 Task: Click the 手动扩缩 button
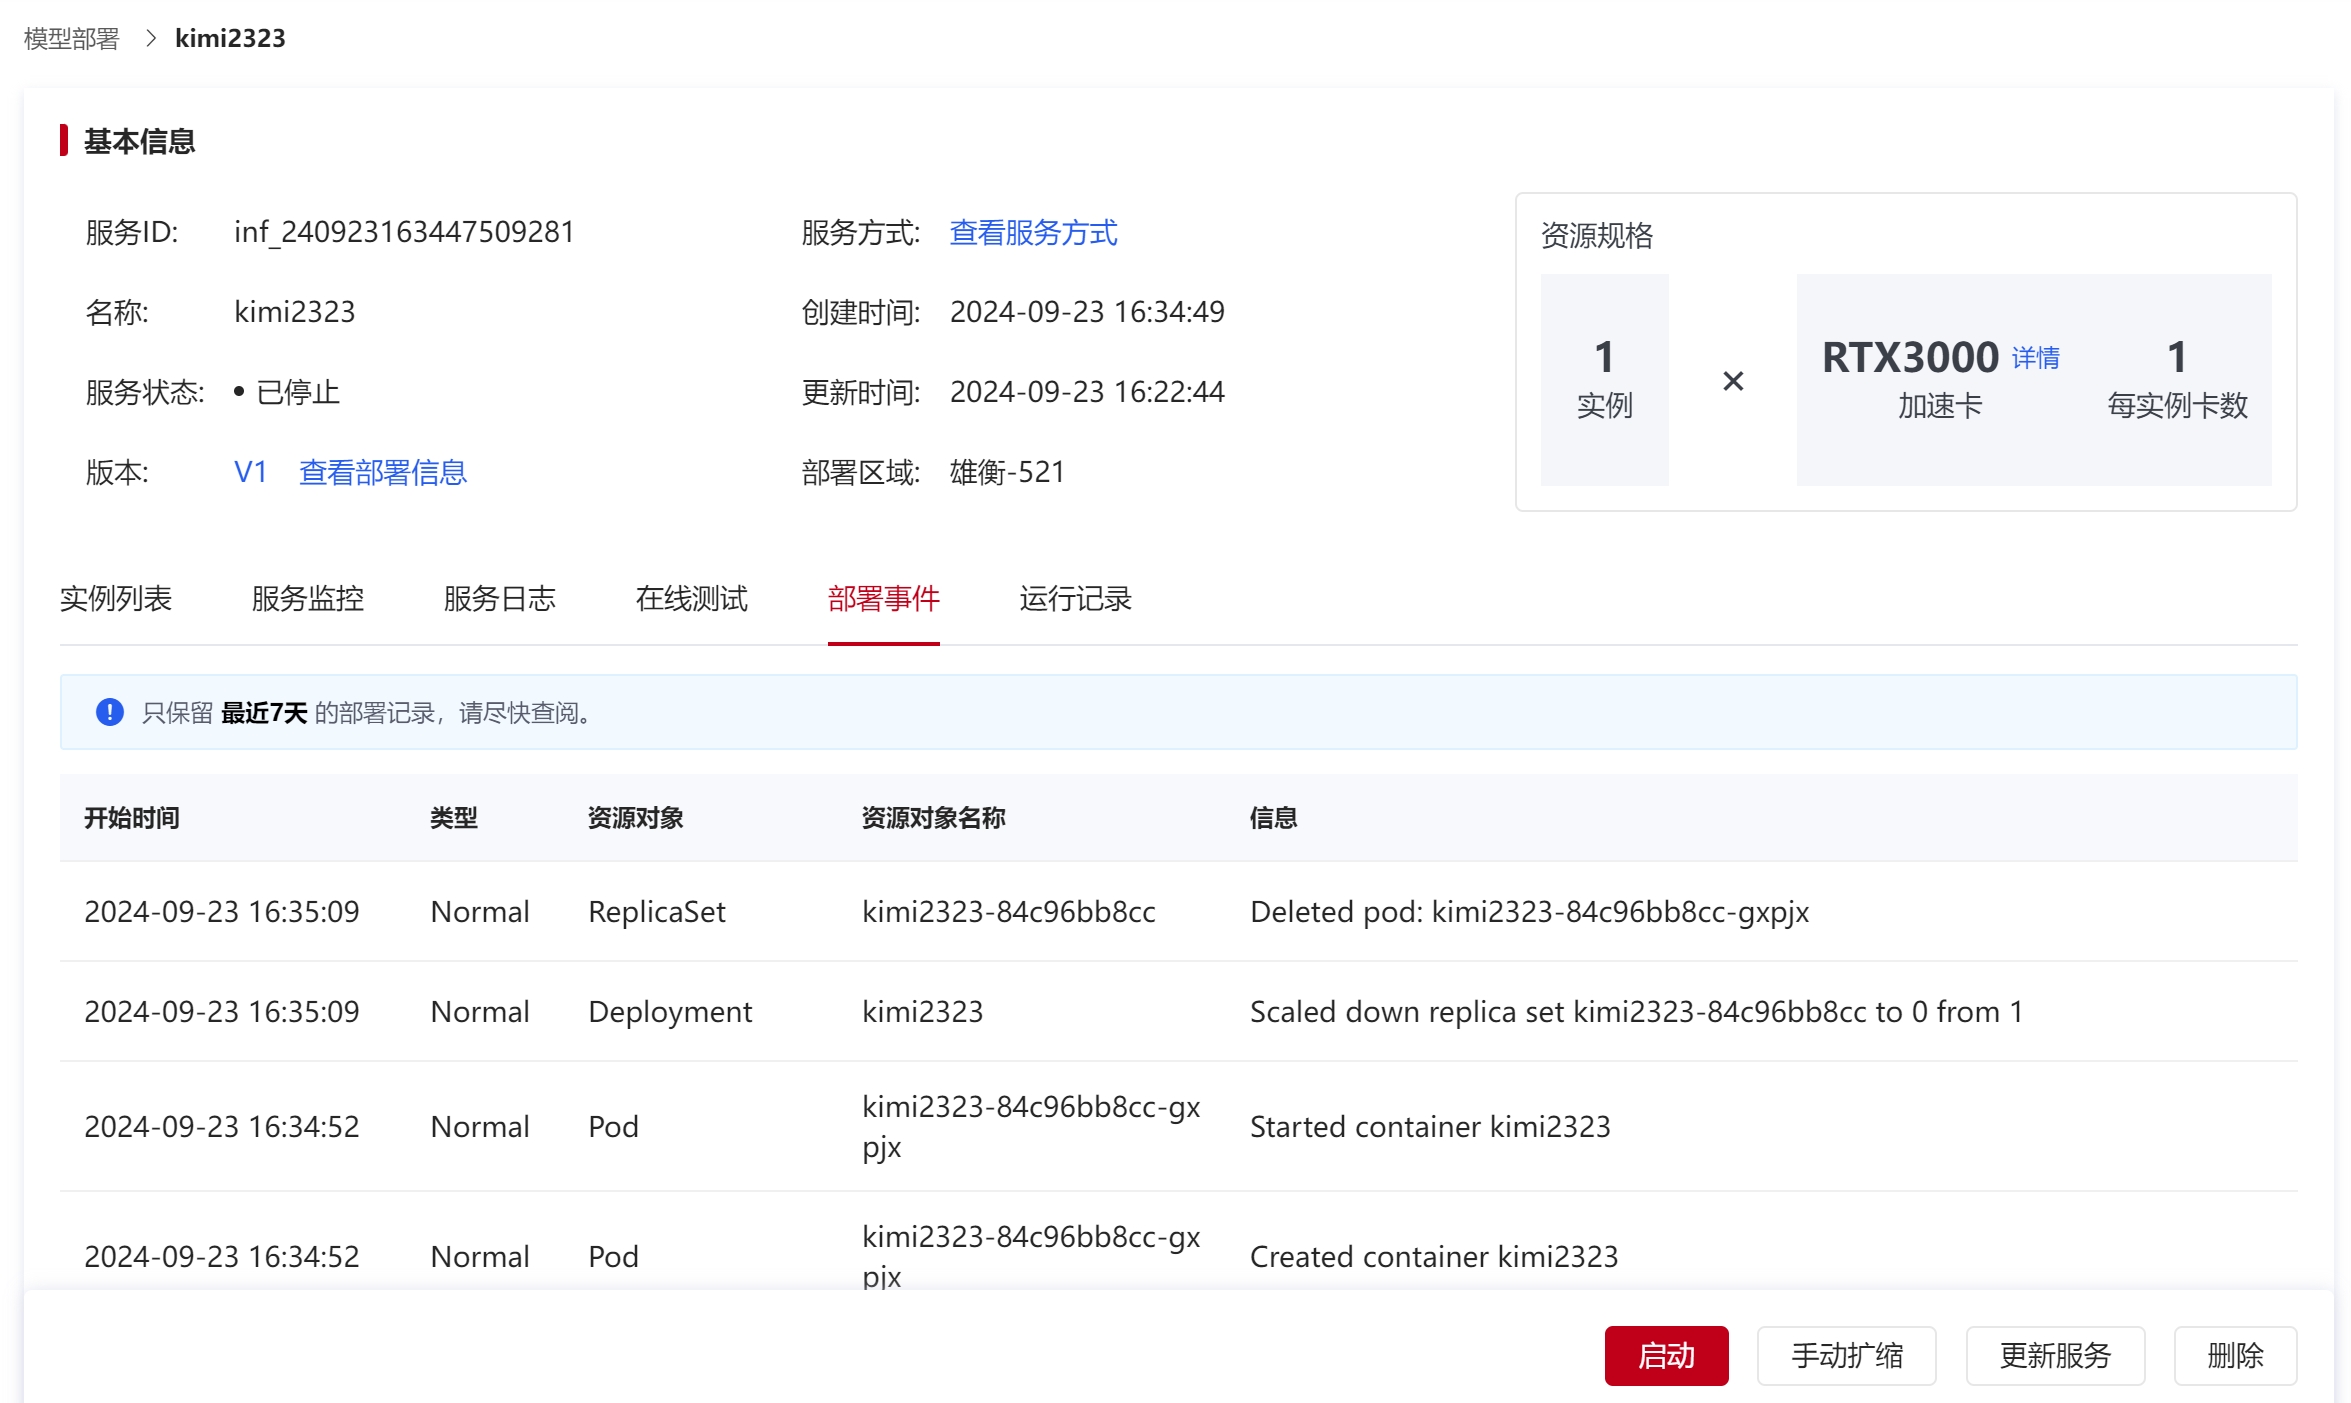(1846, 1356)
